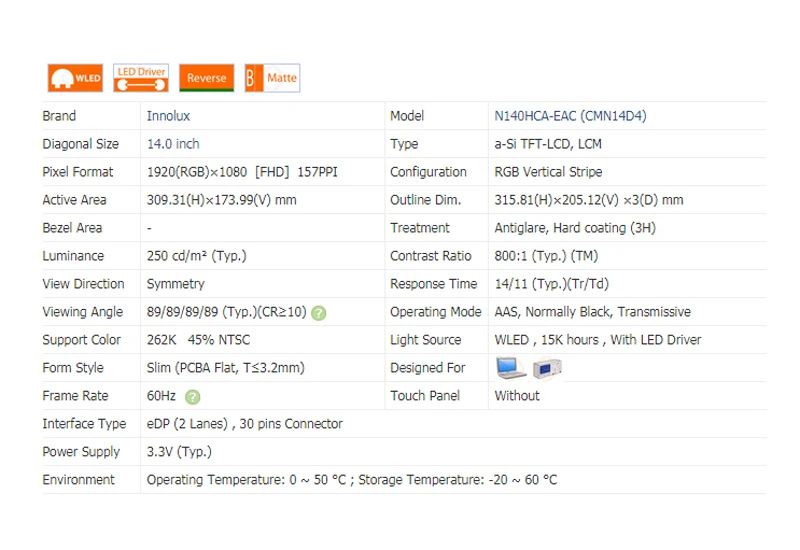Open the help icon beside 60Hz
Screen dimensions: 800x550
(x=192, y=396)
